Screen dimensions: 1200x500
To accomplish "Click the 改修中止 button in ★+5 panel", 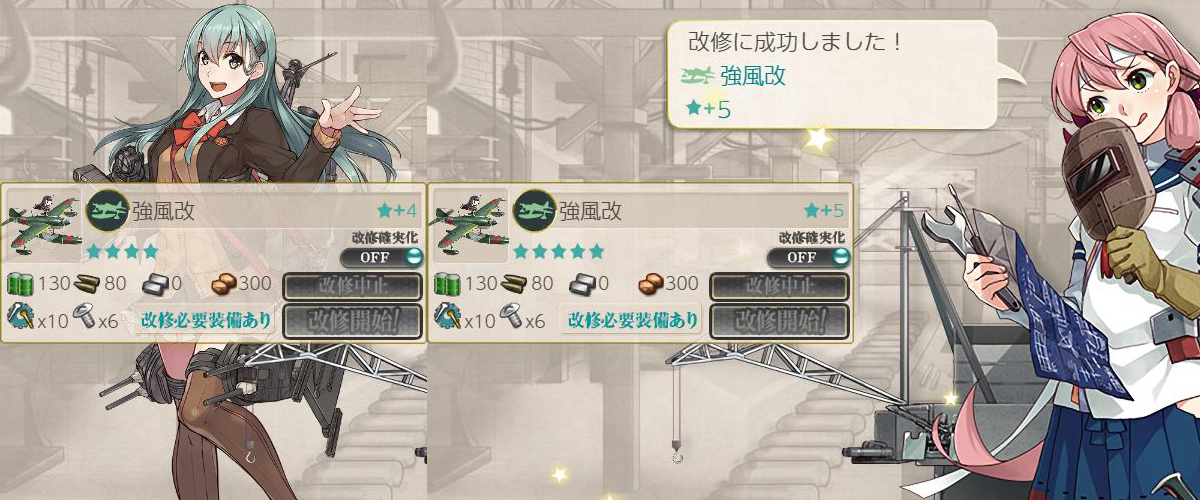I will (780, 285).
